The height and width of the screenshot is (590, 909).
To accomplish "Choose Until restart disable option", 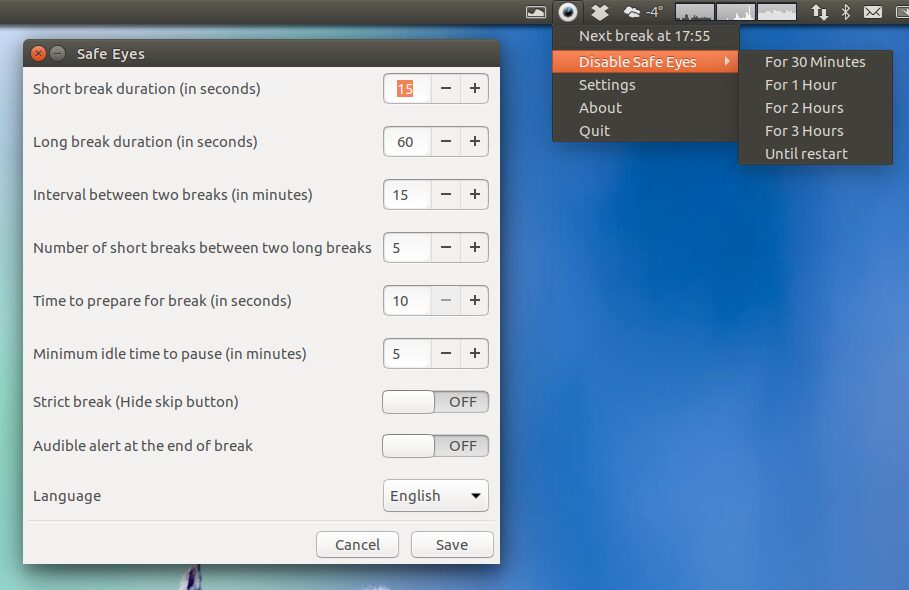I will pos(806,154).
